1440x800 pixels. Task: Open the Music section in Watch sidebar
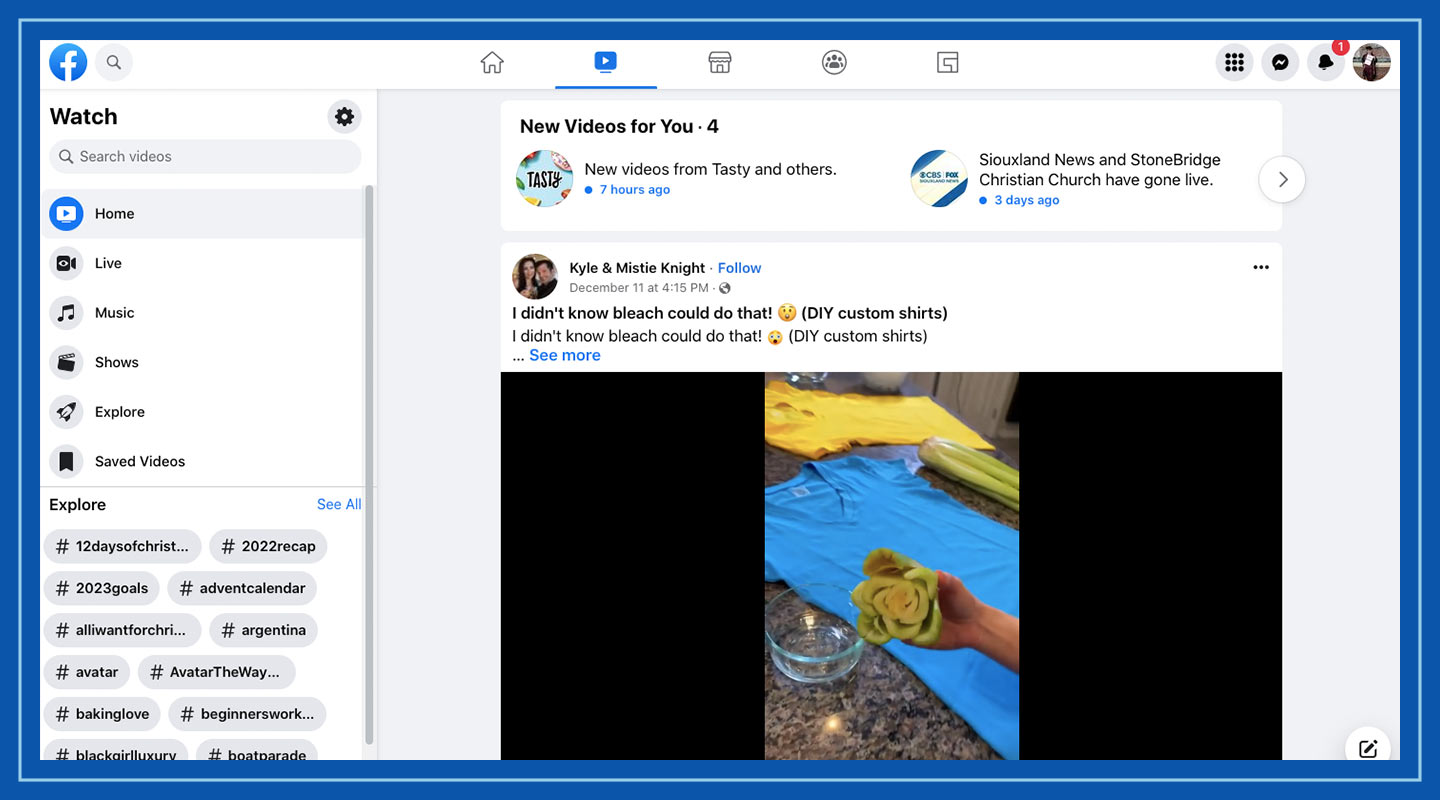tap(115, 312)
